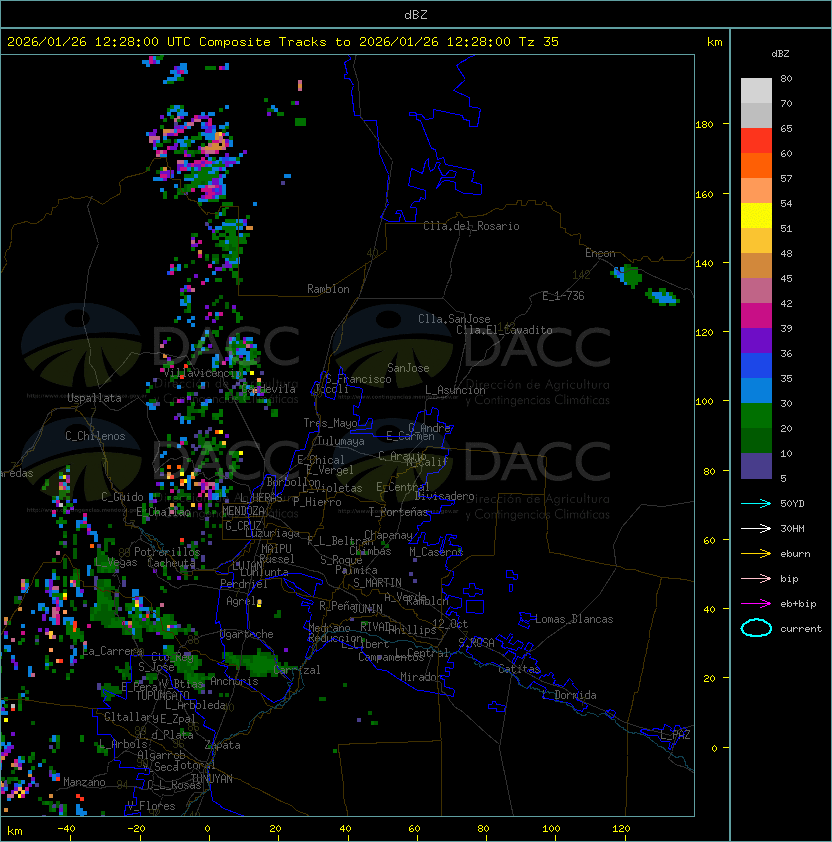Viewport: 832px width, 842px height.
Task: Click the 'Divisadero' place label
Action: point(445,496)
